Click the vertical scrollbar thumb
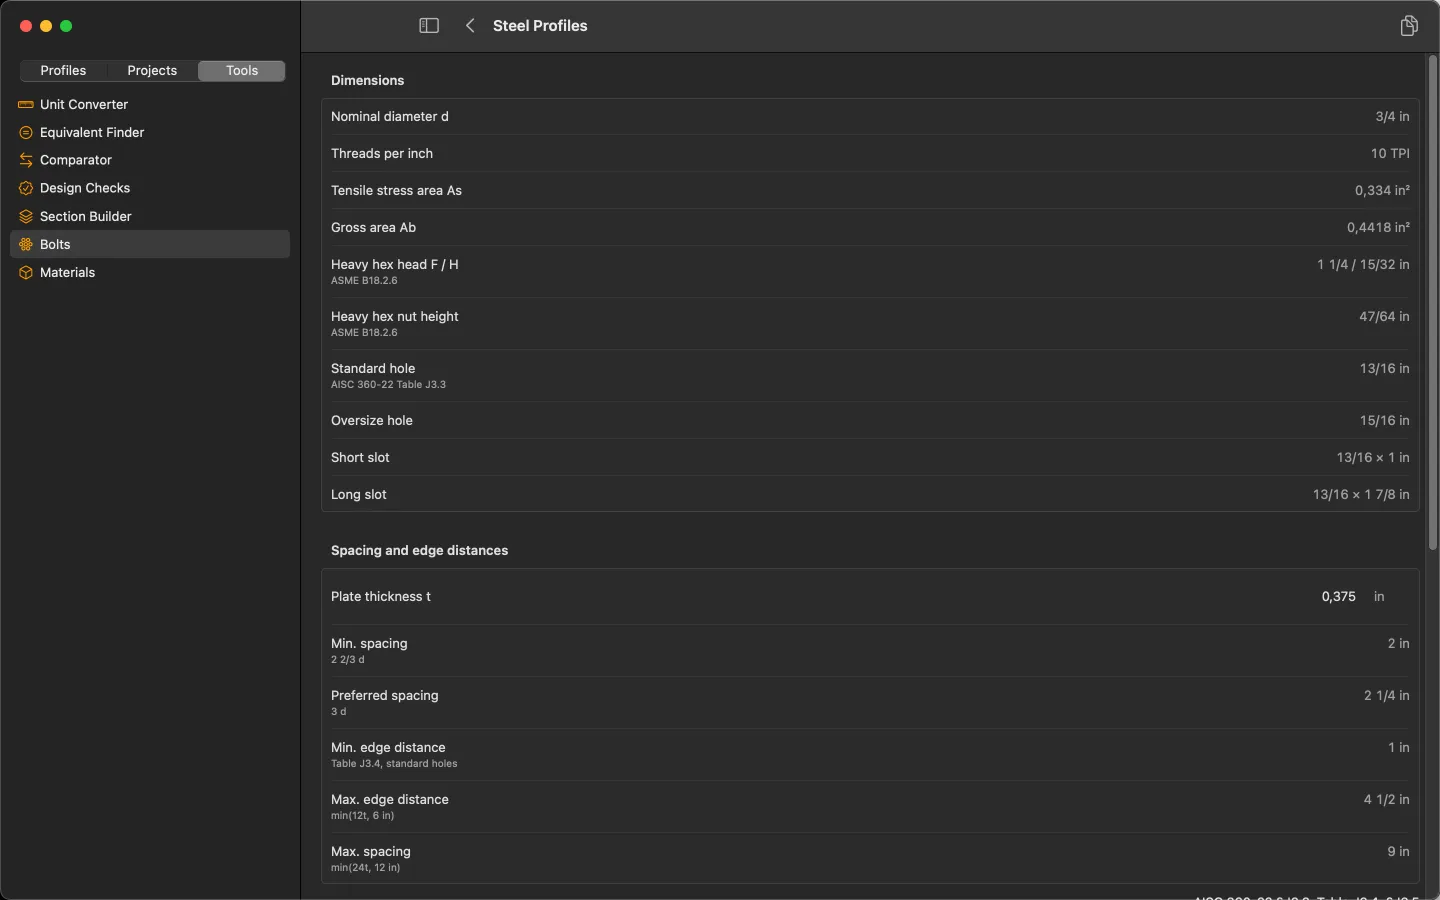This screenshot has height=900, width=1440. 1432,303
